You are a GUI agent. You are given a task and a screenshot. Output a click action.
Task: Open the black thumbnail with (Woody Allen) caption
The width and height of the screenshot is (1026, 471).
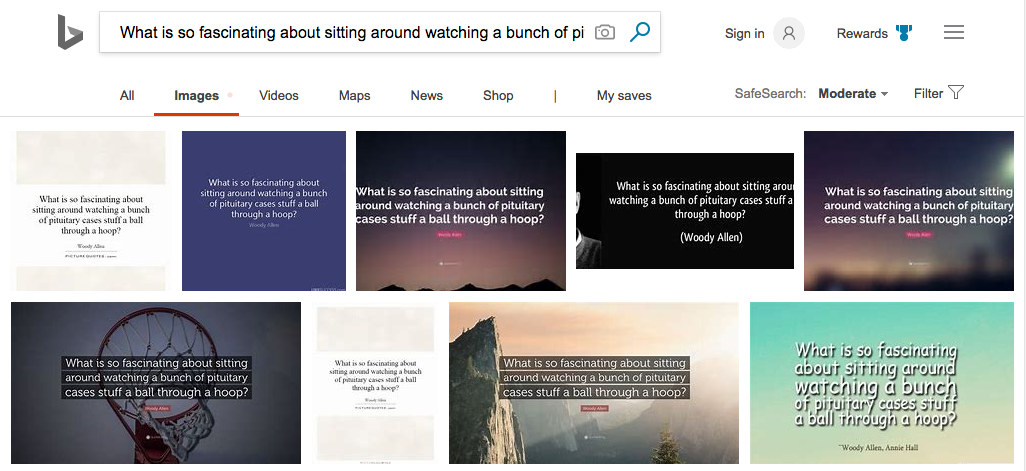[x=684, y=211]
